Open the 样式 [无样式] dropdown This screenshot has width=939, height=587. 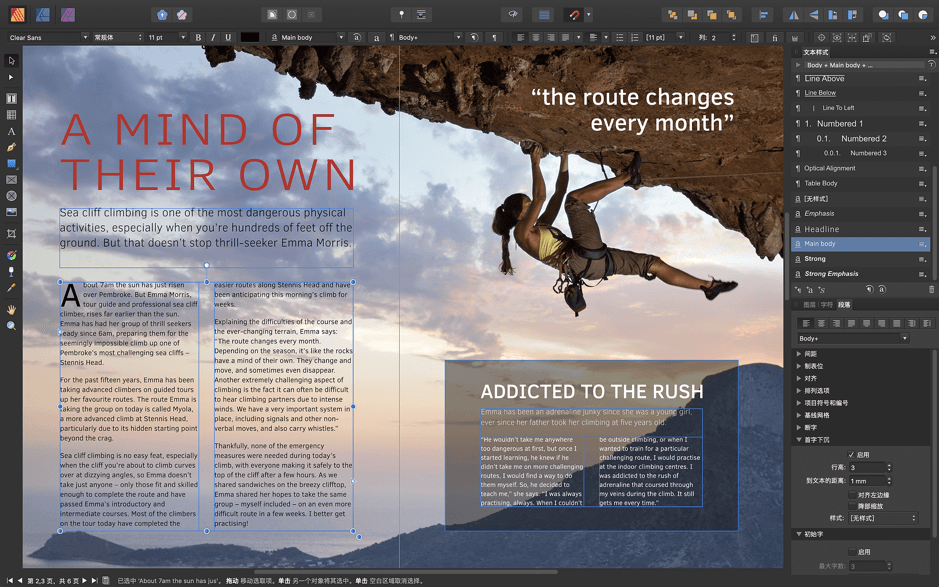coord(882,517)
